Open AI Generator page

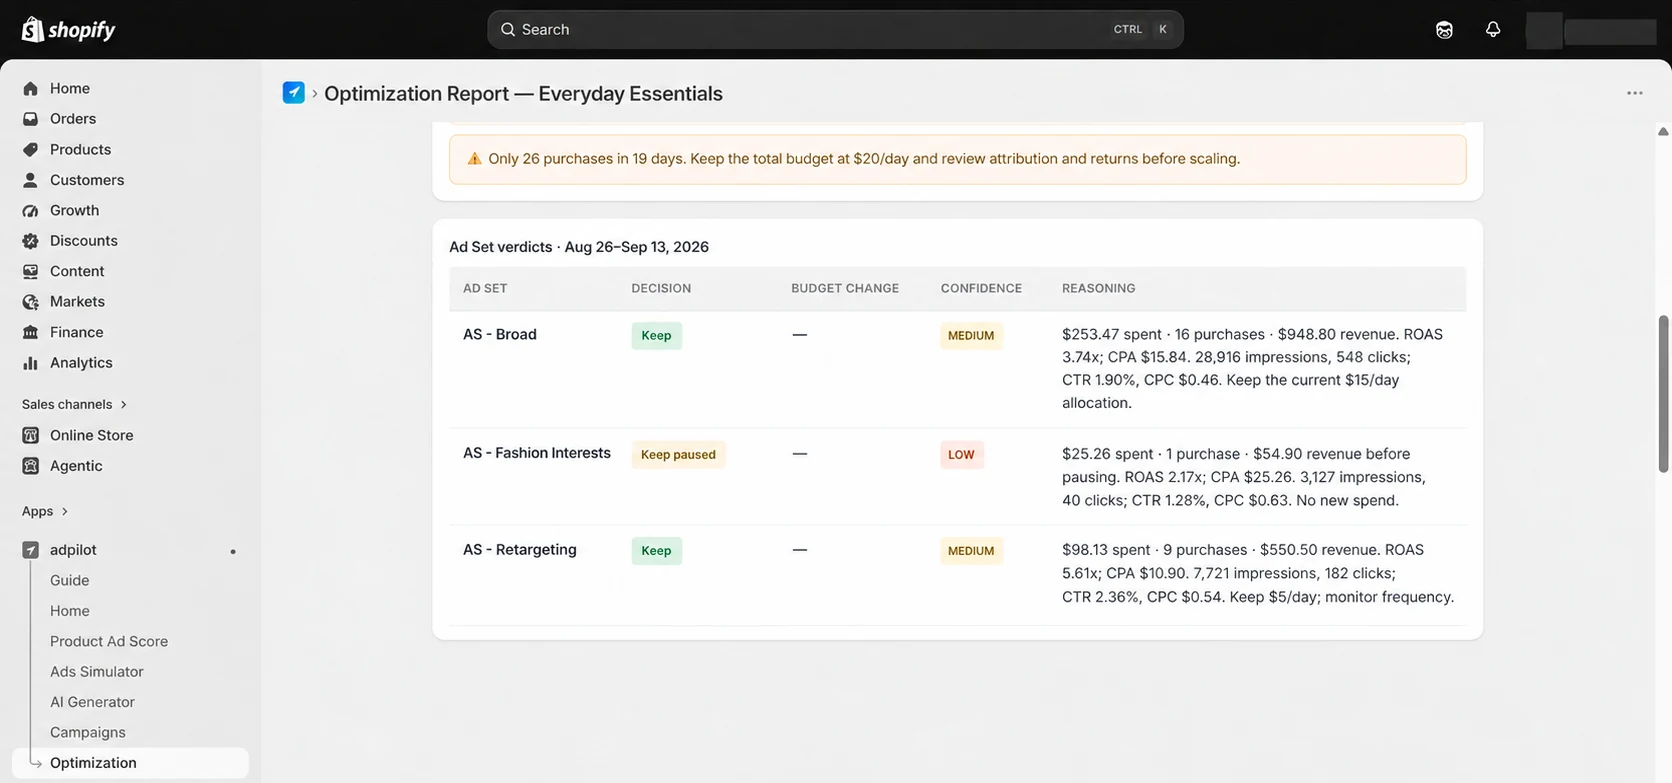pos(92,702)
